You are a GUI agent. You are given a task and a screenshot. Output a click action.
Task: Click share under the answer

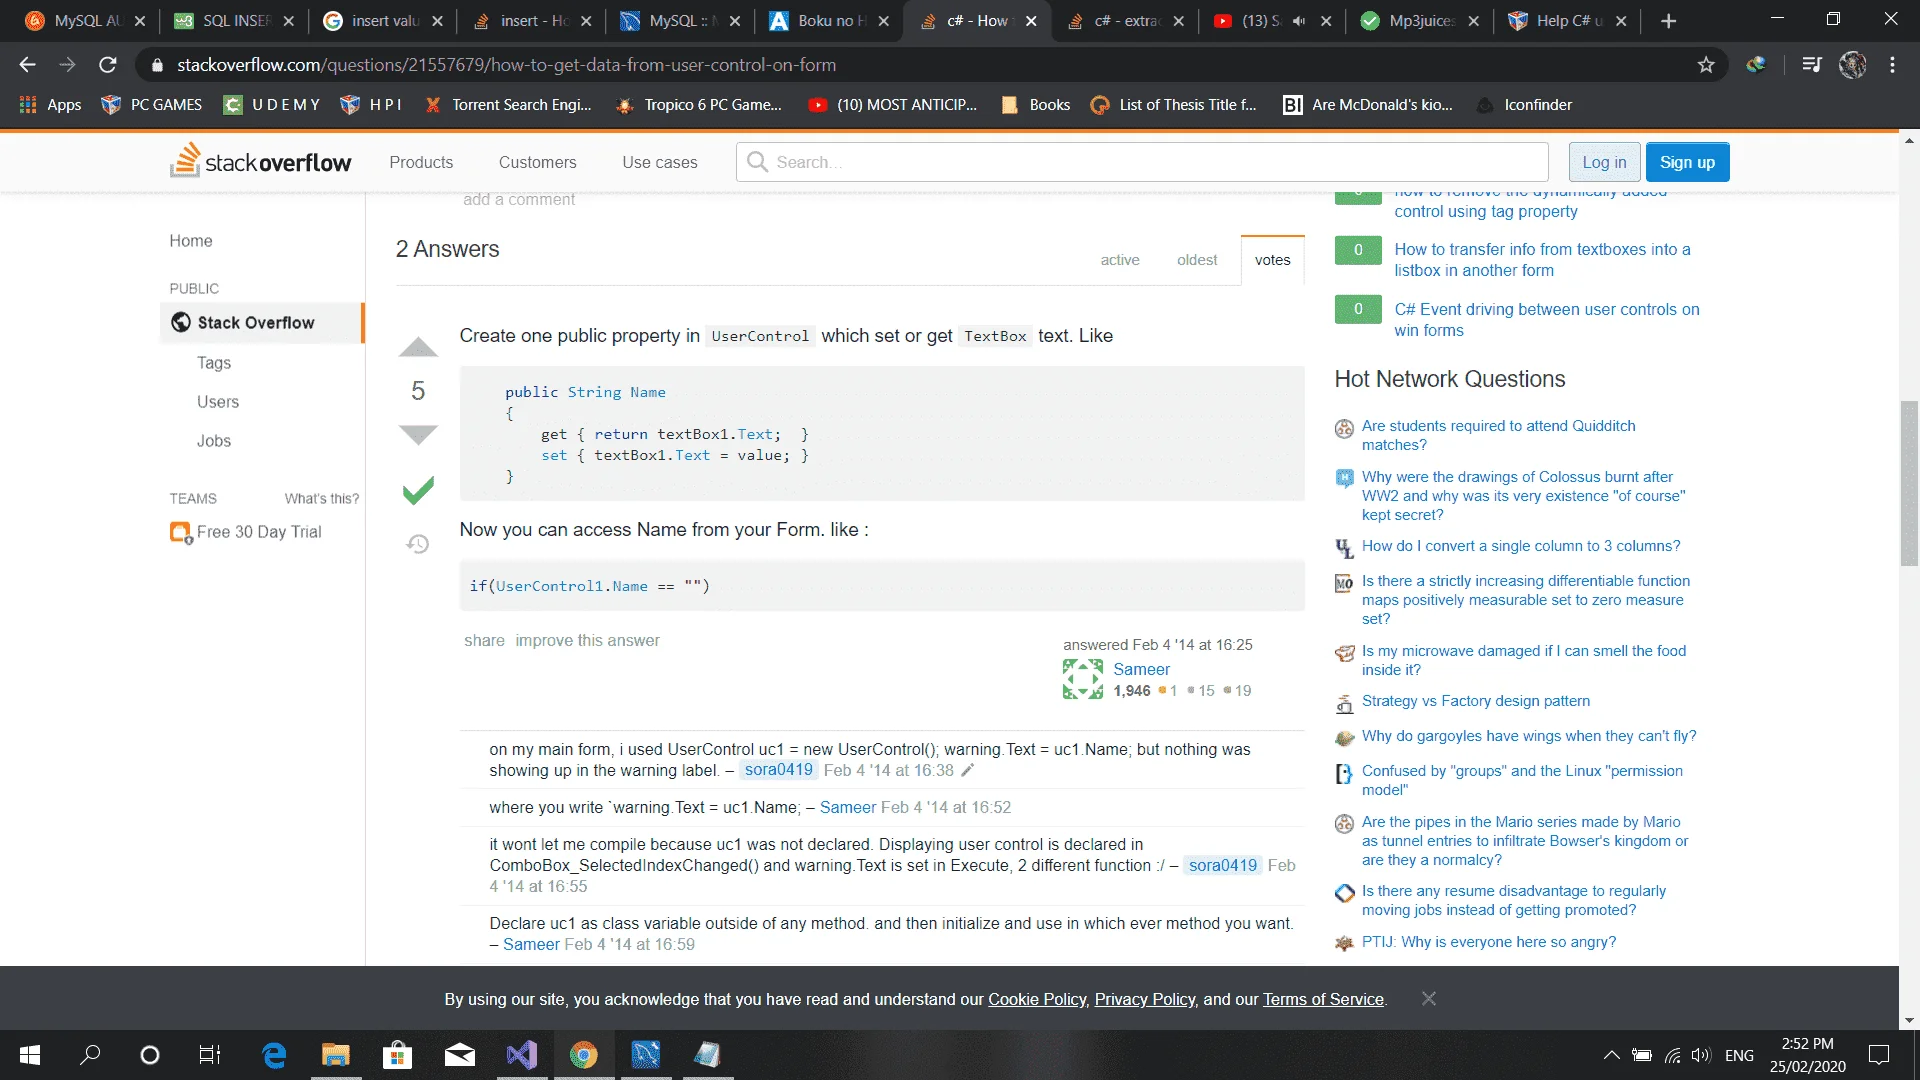coord(484,641)
